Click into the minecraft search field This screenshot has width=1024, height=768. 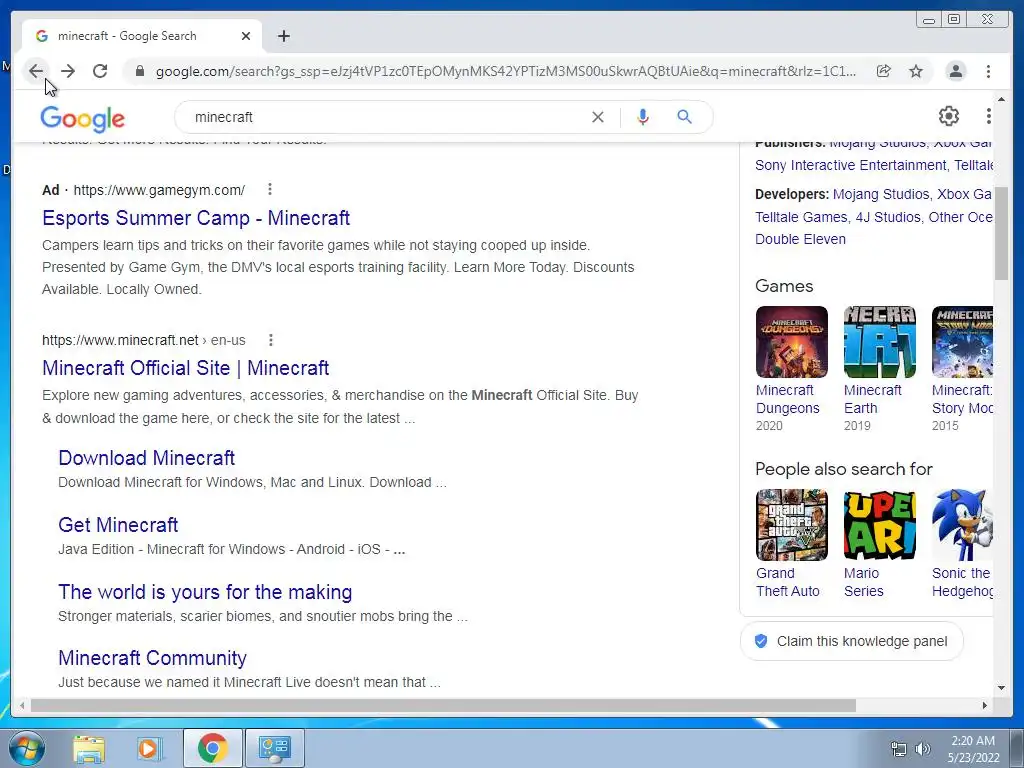tap(385, 117)
